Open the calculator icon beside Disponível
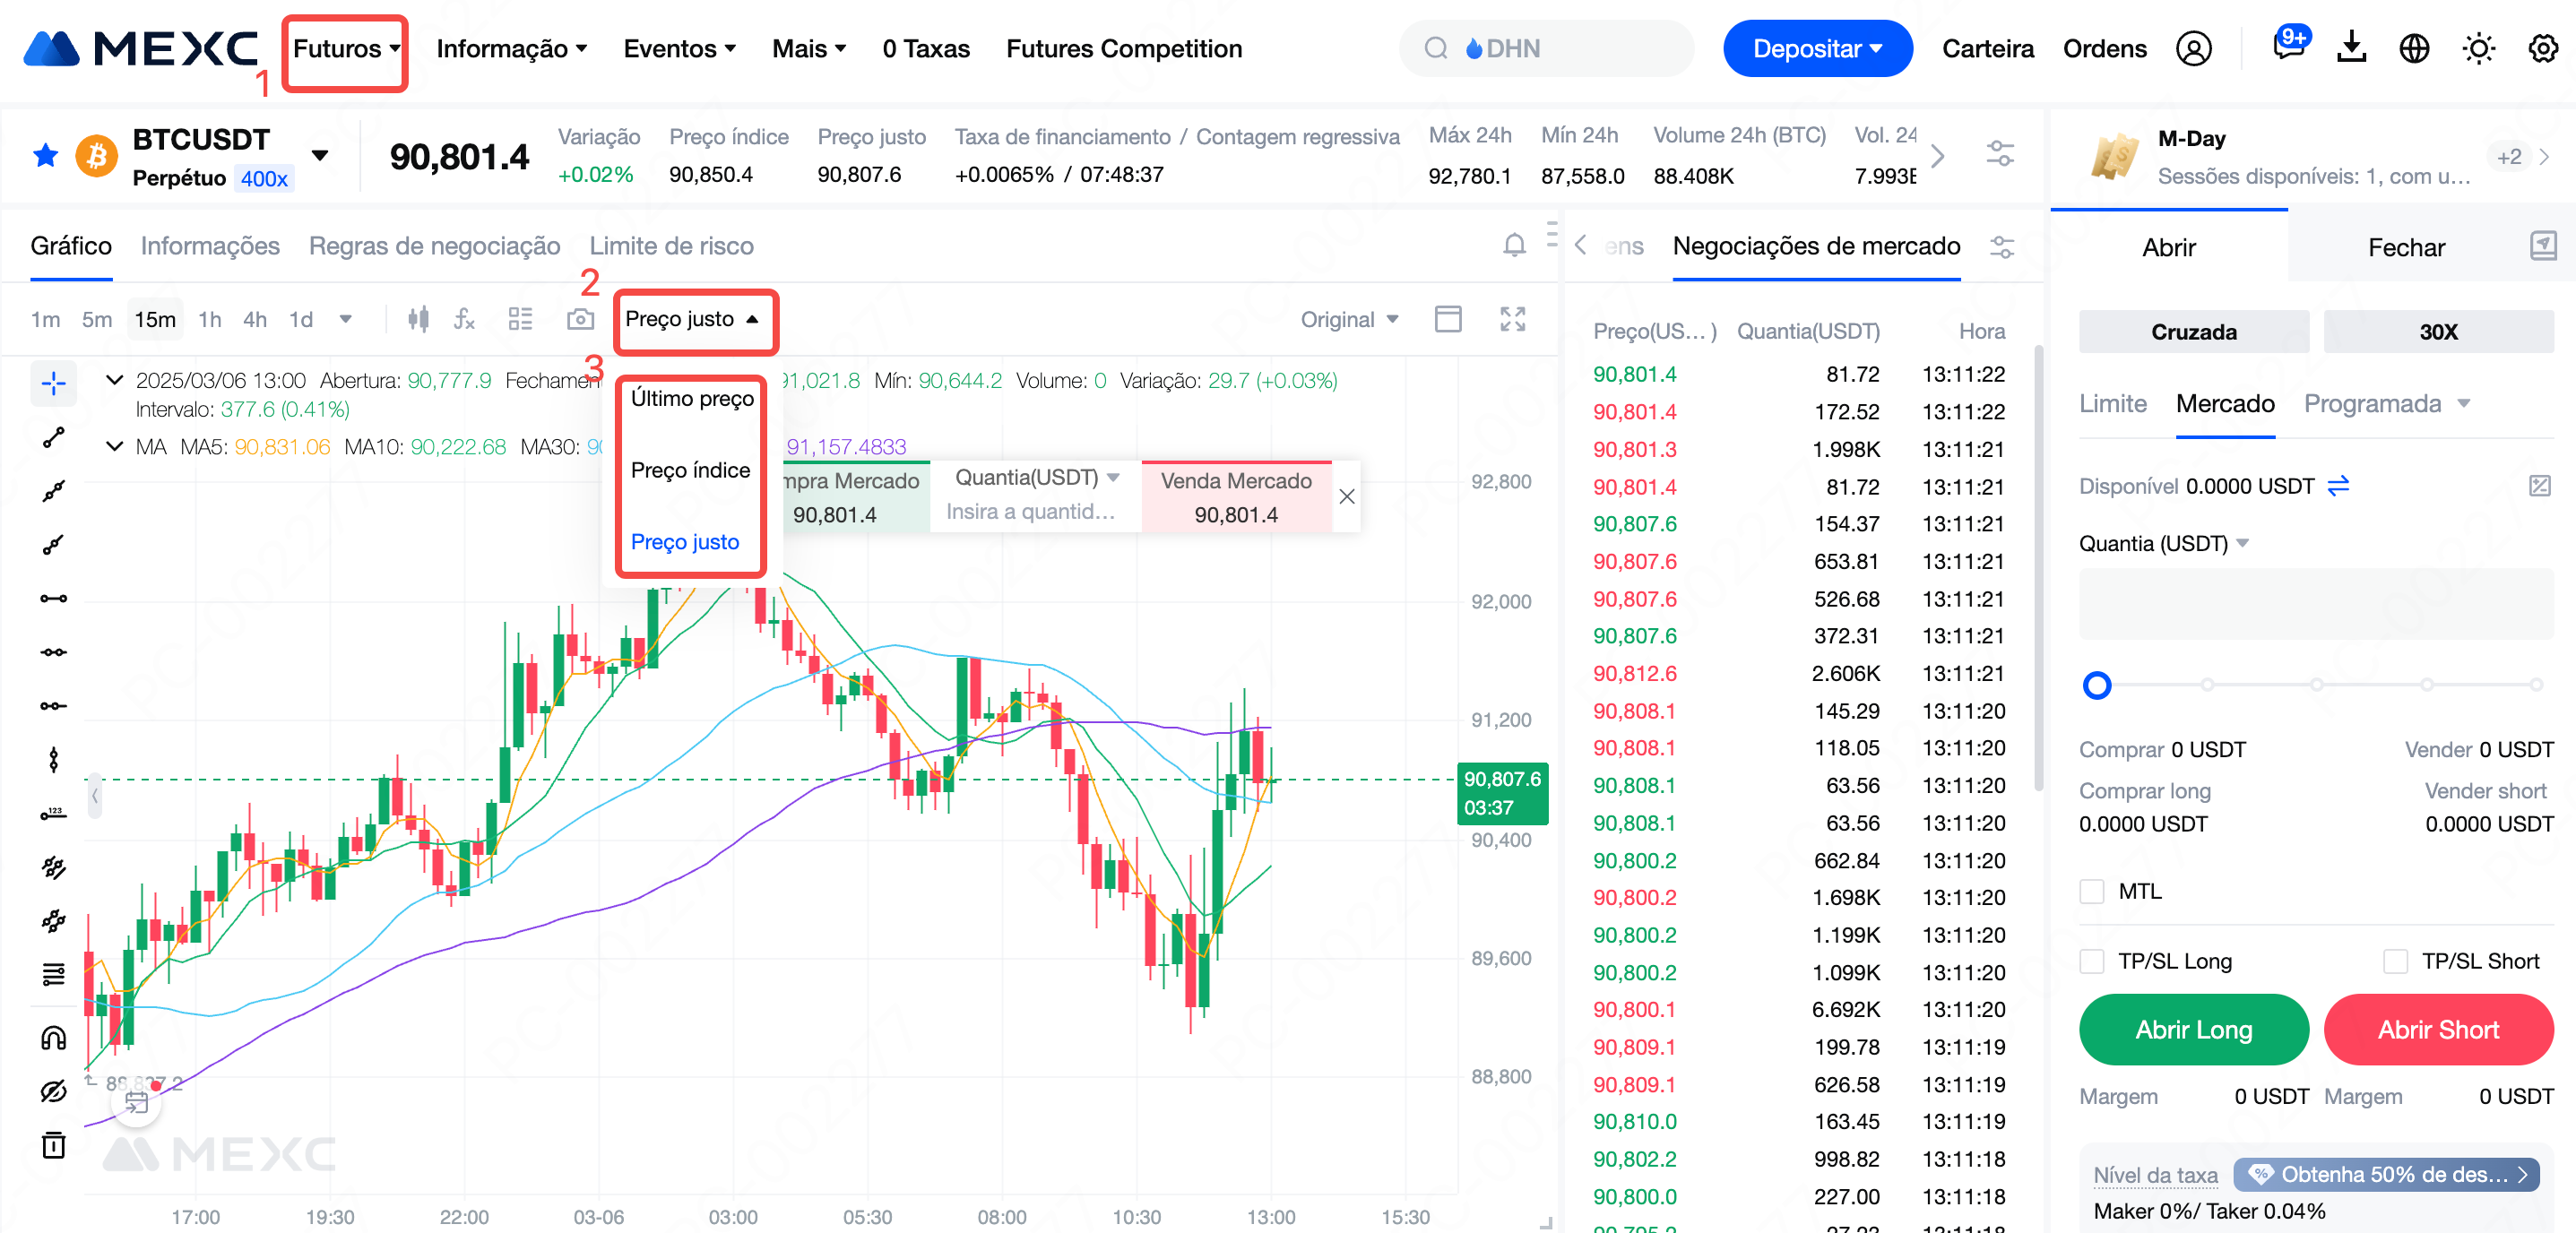 click(2539, 486)
